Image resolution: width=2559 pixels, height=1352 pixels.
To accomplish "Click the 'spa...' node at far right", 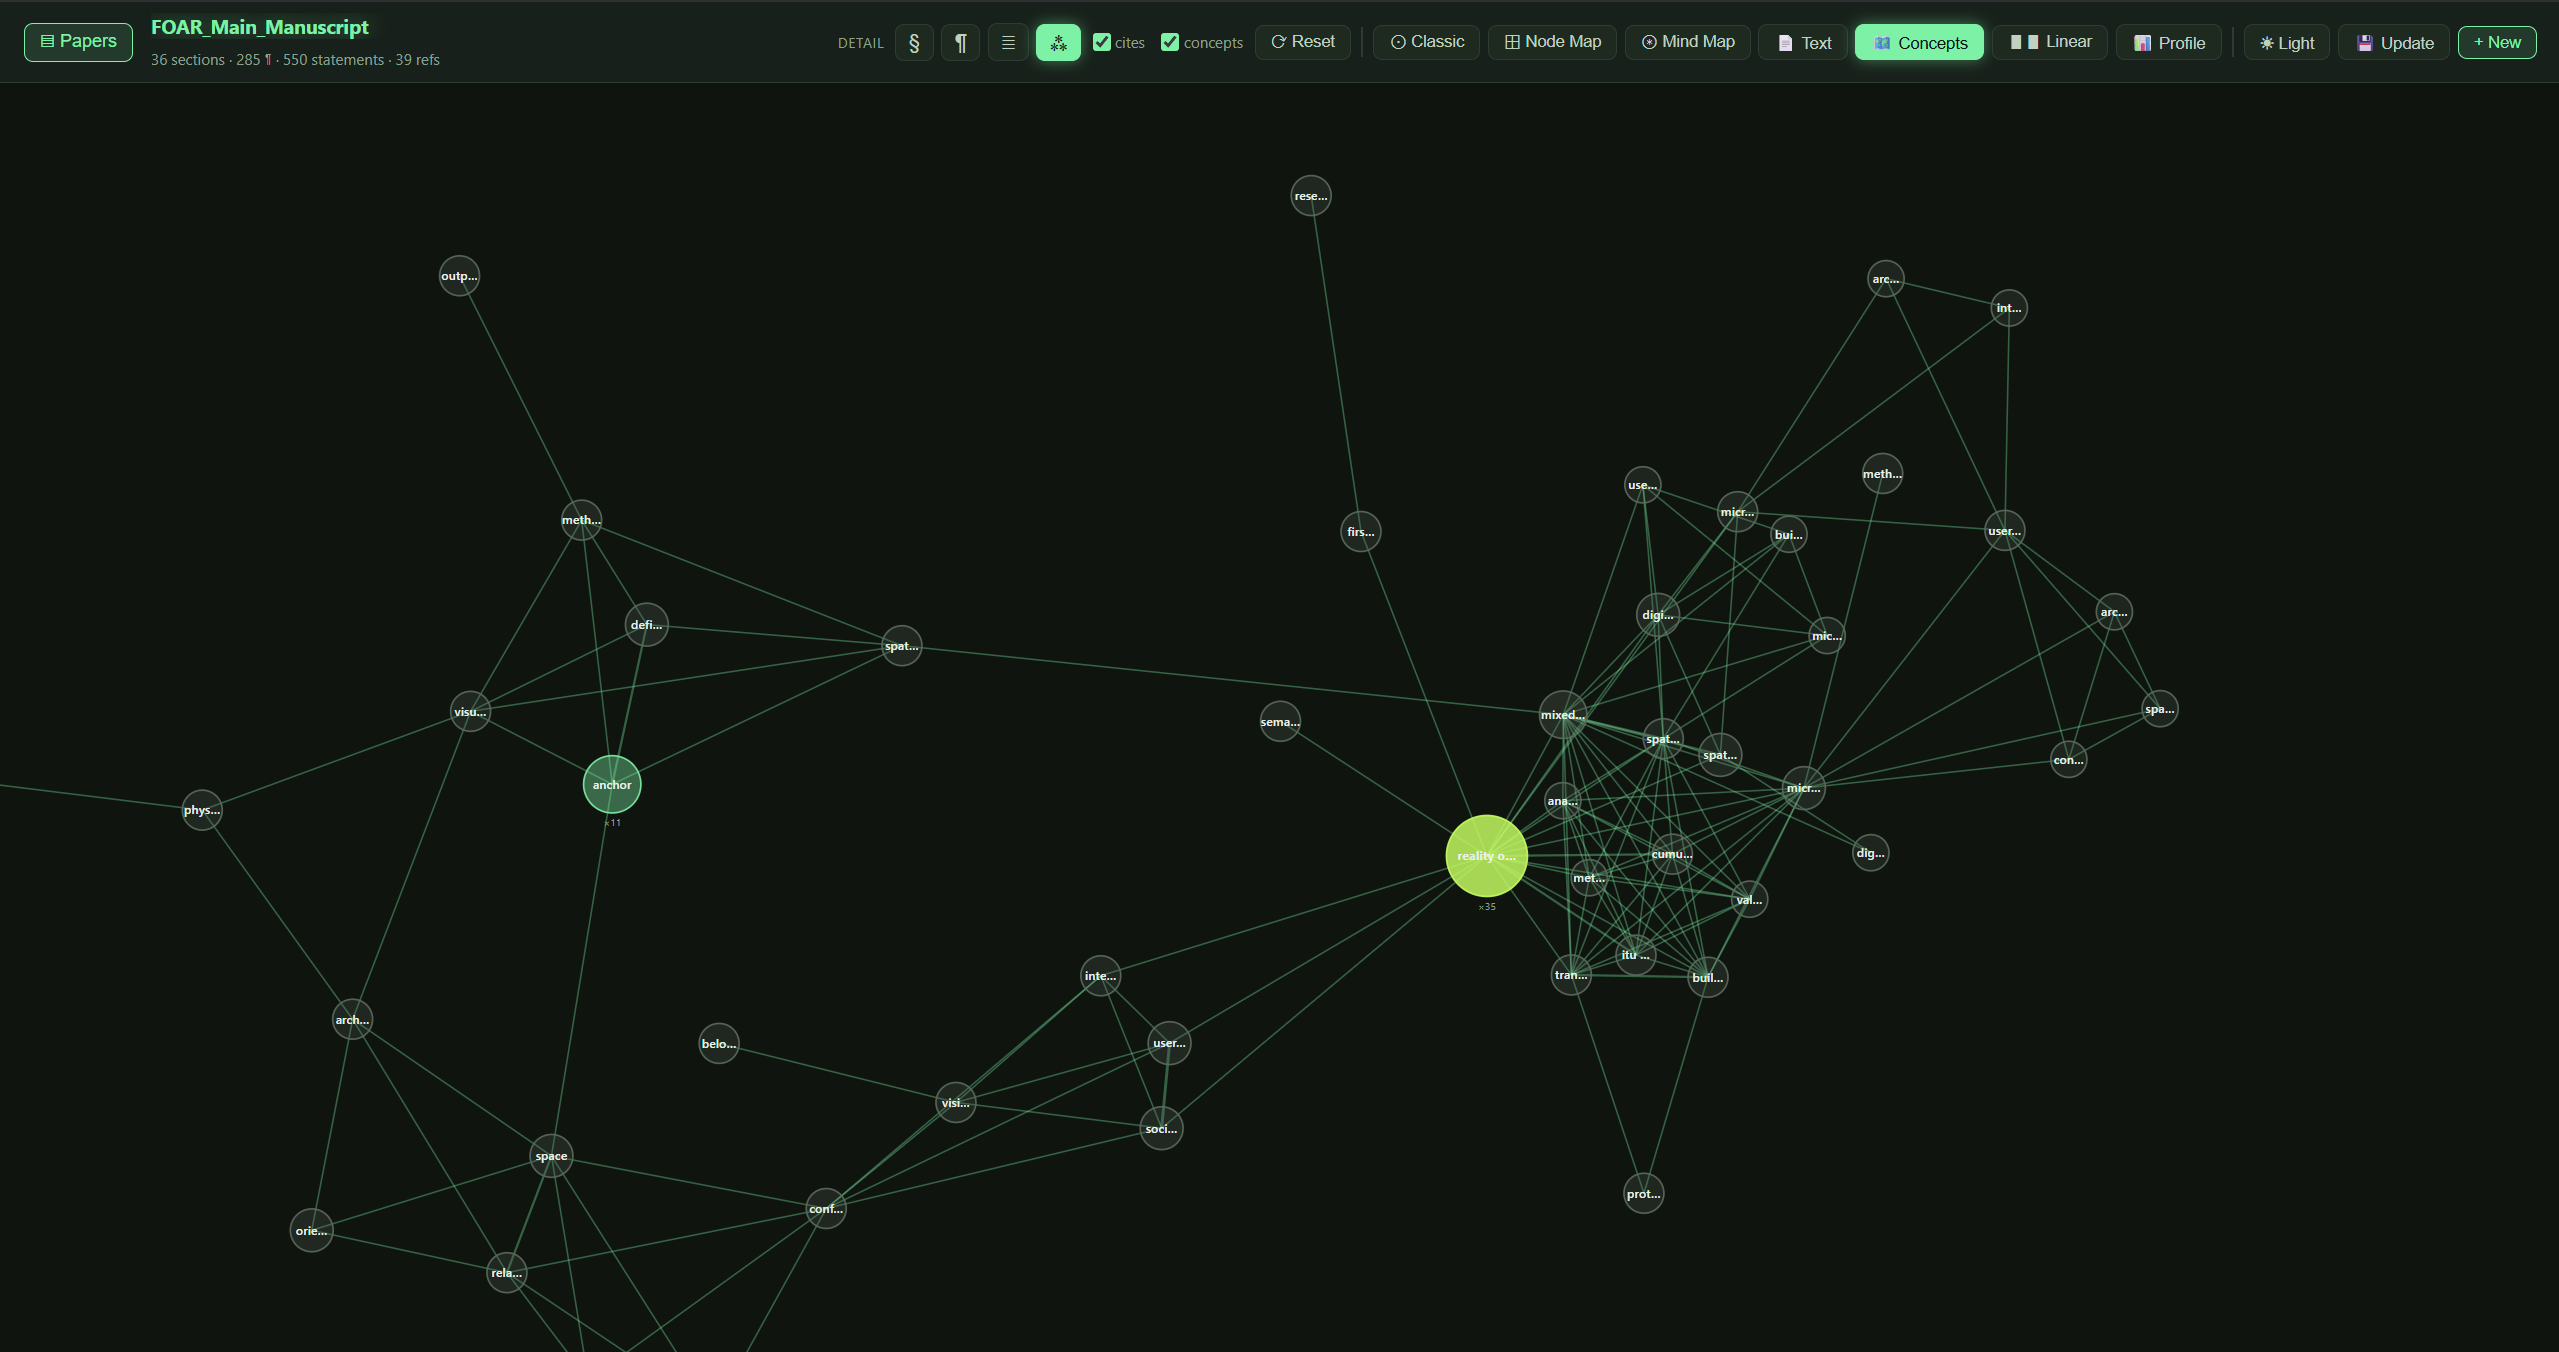I will point(2160,709).
